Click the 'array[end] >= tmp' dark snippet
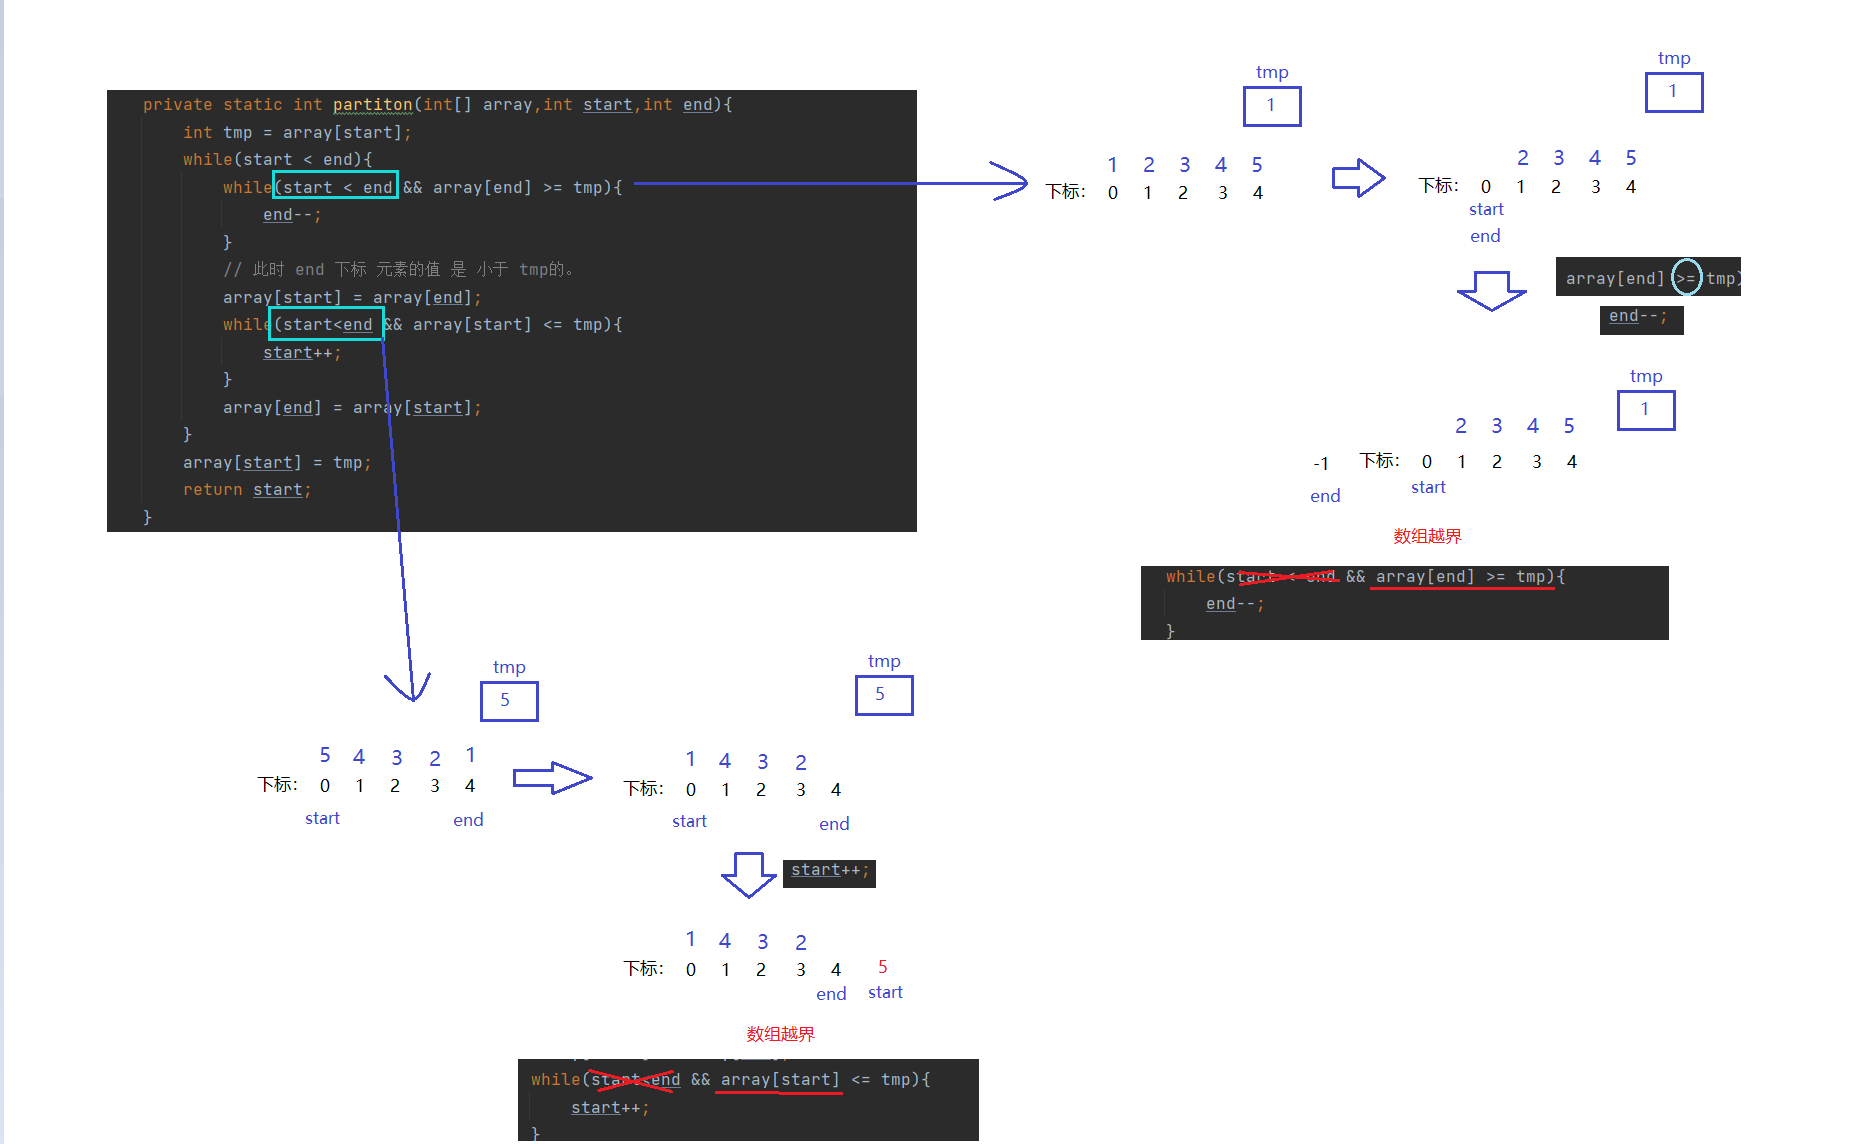Screen dimensions: 1876x1144 [x=1648, y=277]
